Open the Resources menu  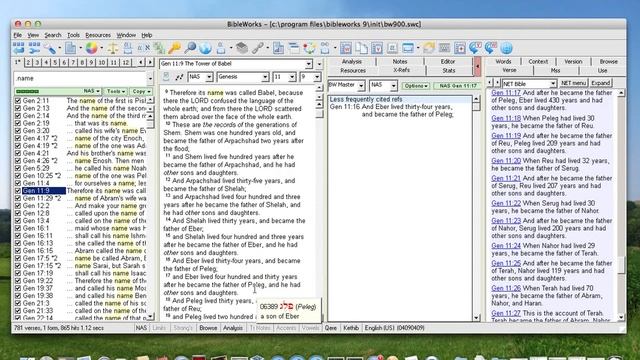tap(98, 35)
